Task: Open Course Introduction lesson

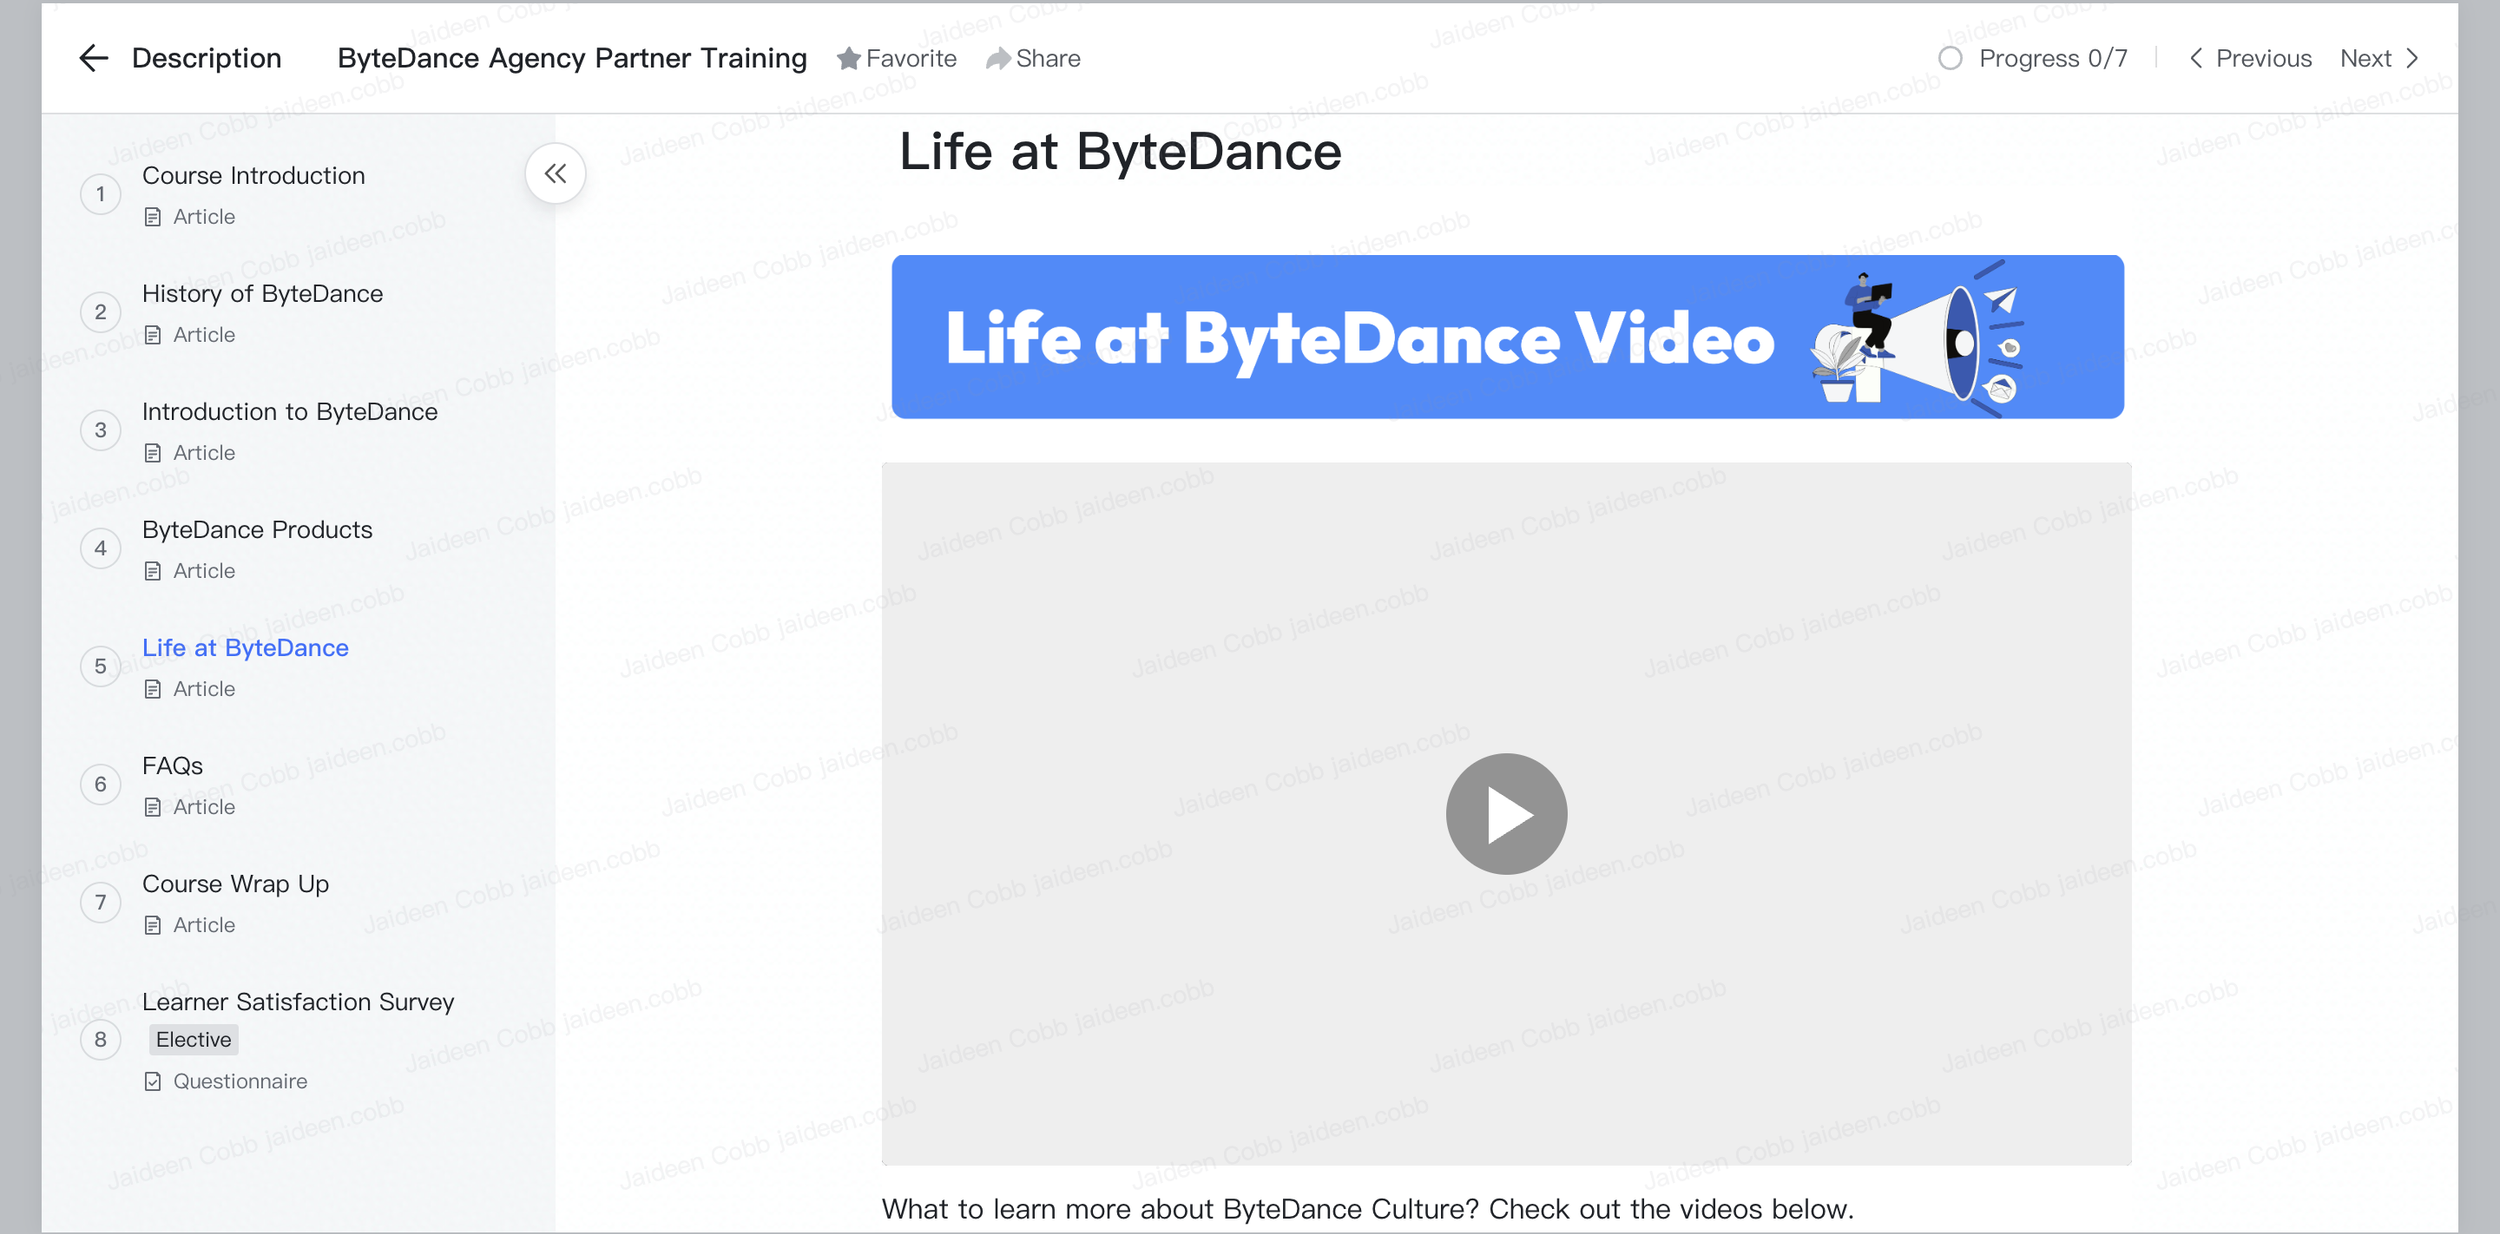Action: [x=253, y=176]
